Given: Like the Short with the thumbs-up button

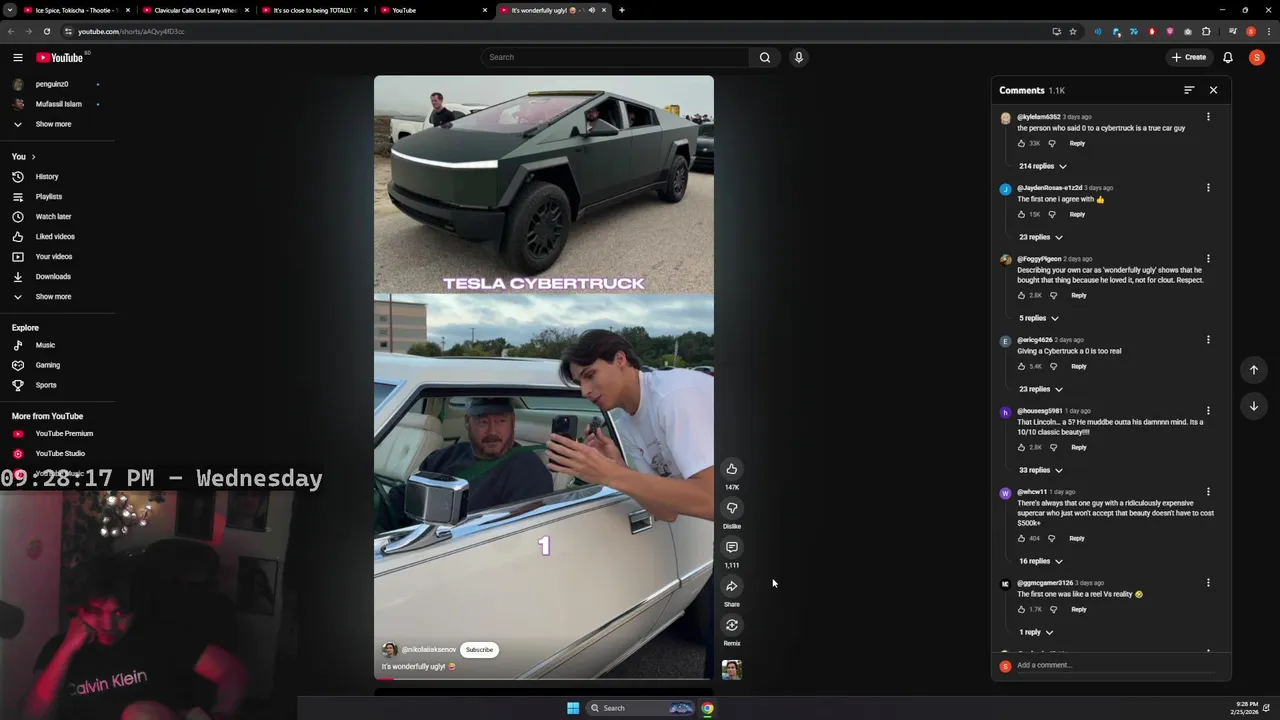Looking at the screenshot, I should (x=732, y=469).
